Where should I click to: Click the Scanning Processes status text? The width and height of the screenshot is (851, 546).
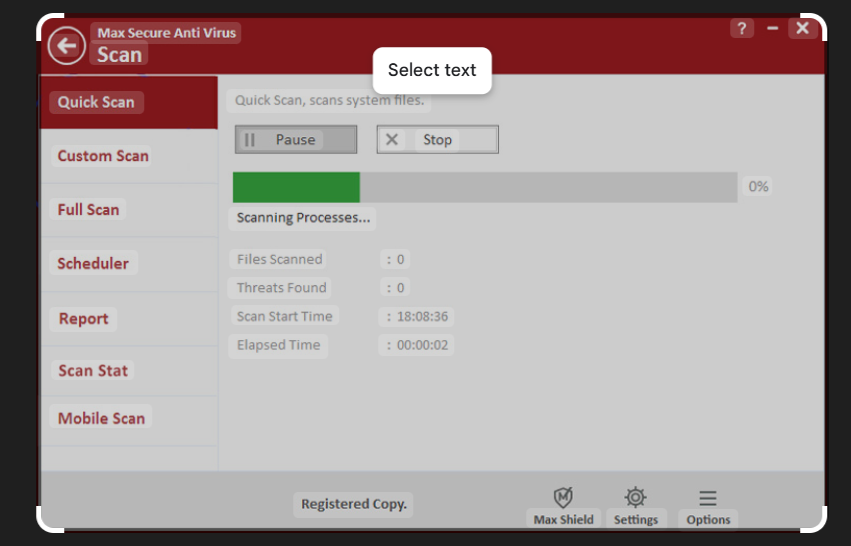(303, 218)
